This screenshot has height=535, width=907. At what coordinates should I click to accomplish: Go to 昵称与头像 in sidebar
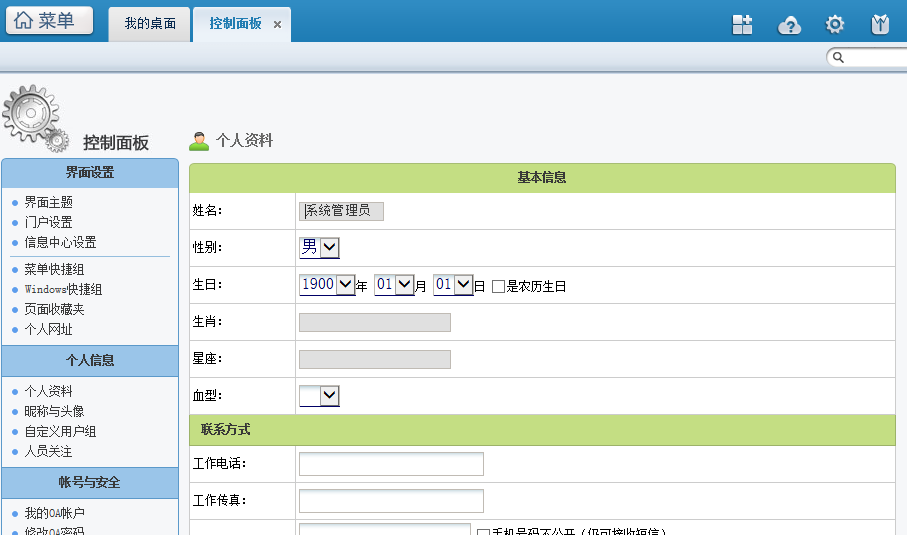pyautogui.click(x=54, y=411)
